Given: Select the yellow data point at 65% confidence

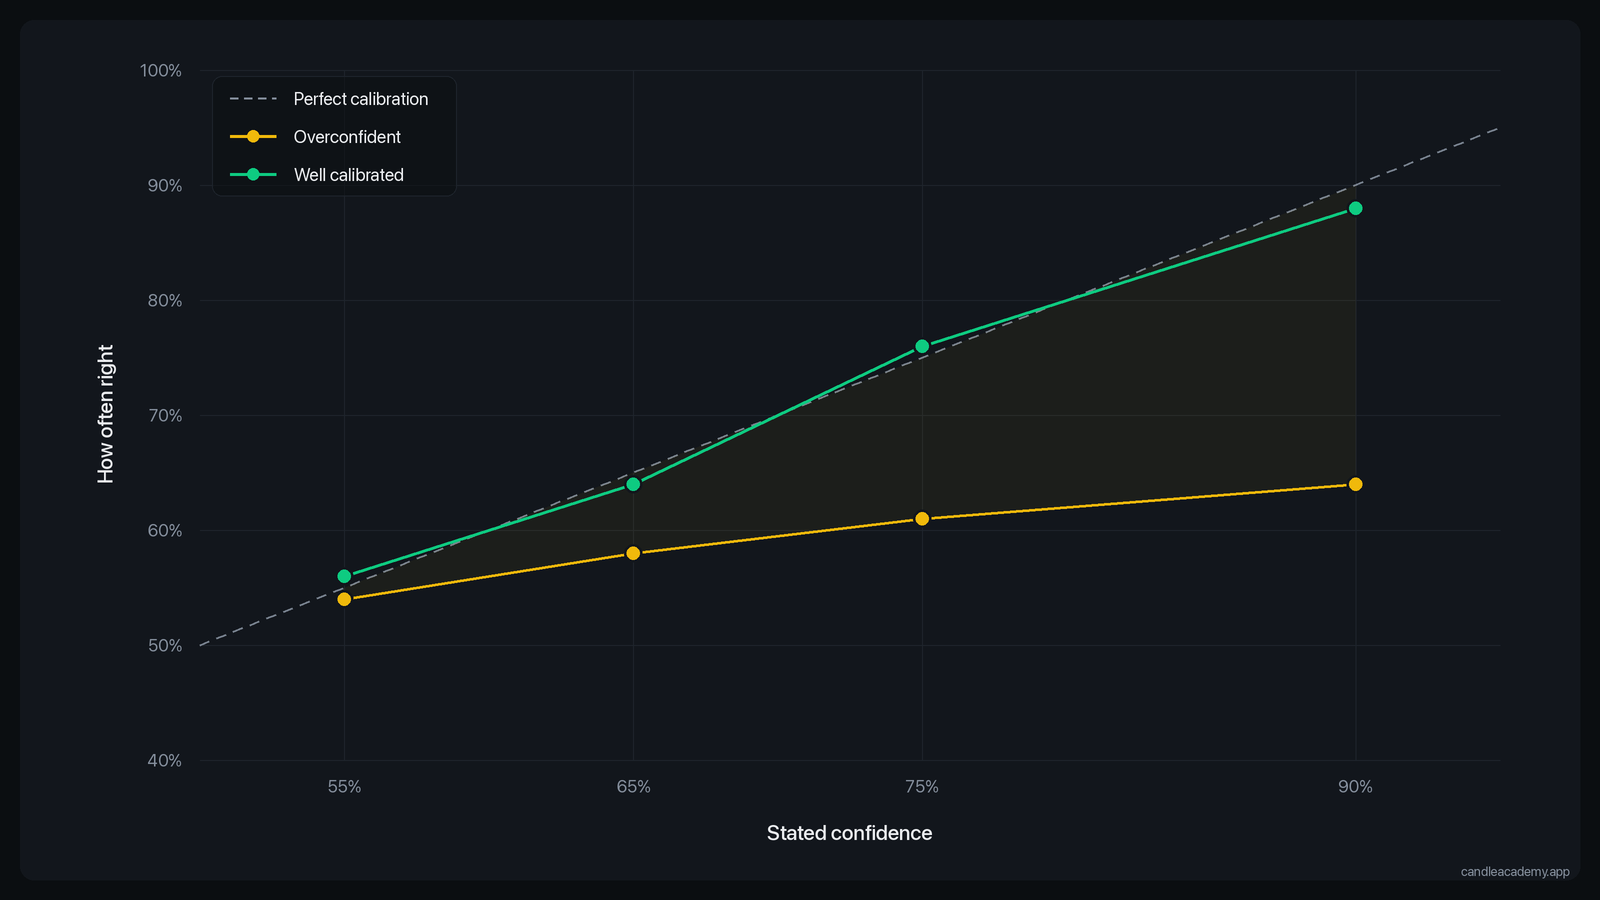Looking at the screenshot, I should pyautogui.click(x=633, y=553).
